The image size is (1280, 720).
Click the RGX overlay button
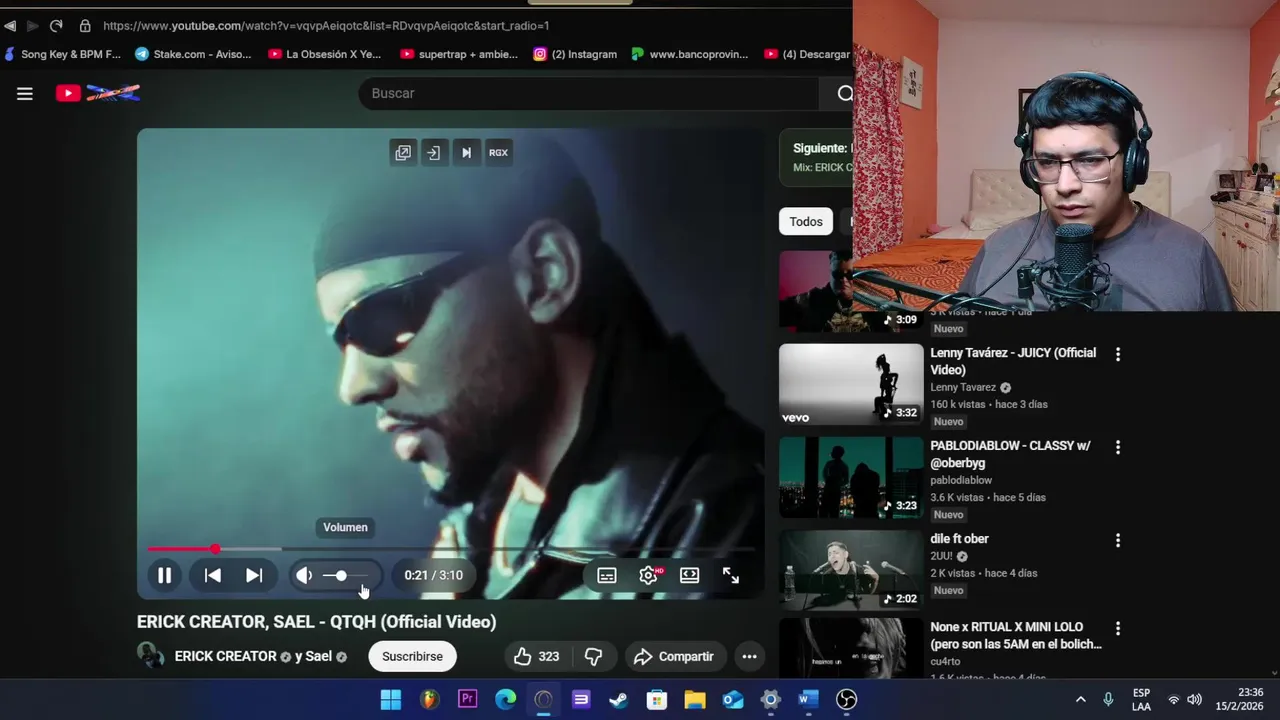[498, 153]
